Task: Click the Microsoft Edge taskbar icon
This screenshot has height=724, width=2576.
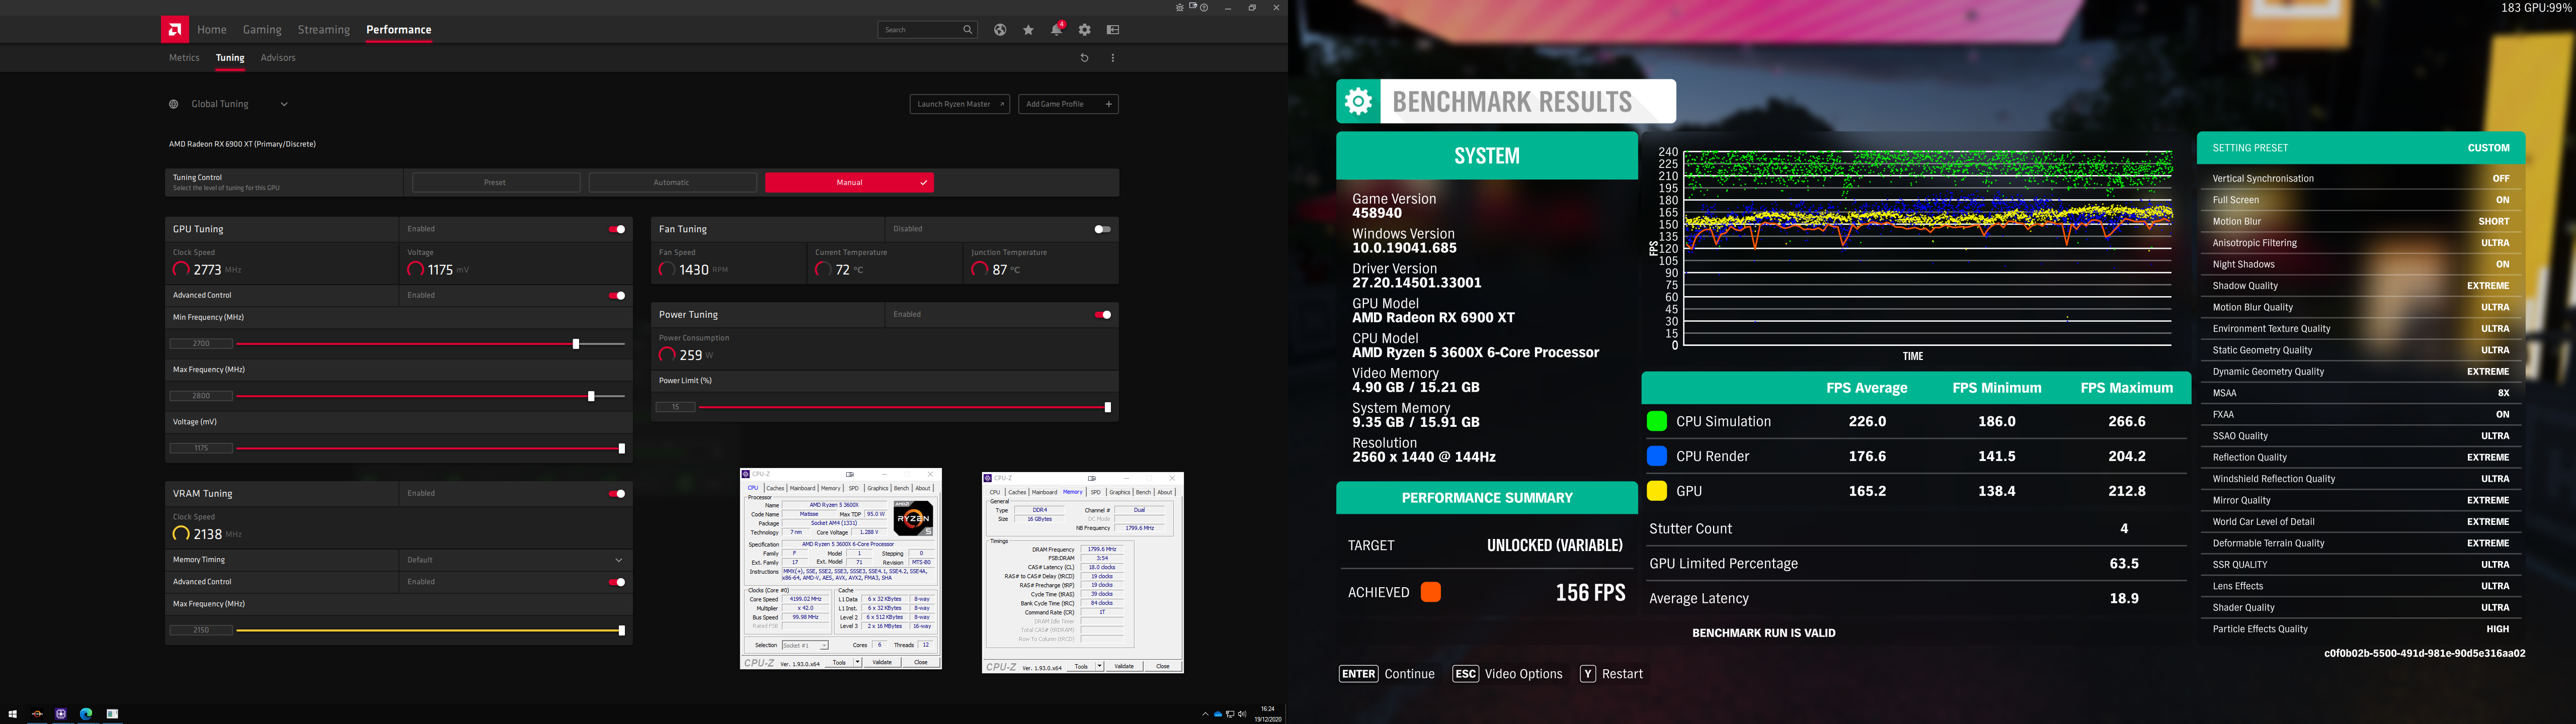Action: tap(86, 714)
